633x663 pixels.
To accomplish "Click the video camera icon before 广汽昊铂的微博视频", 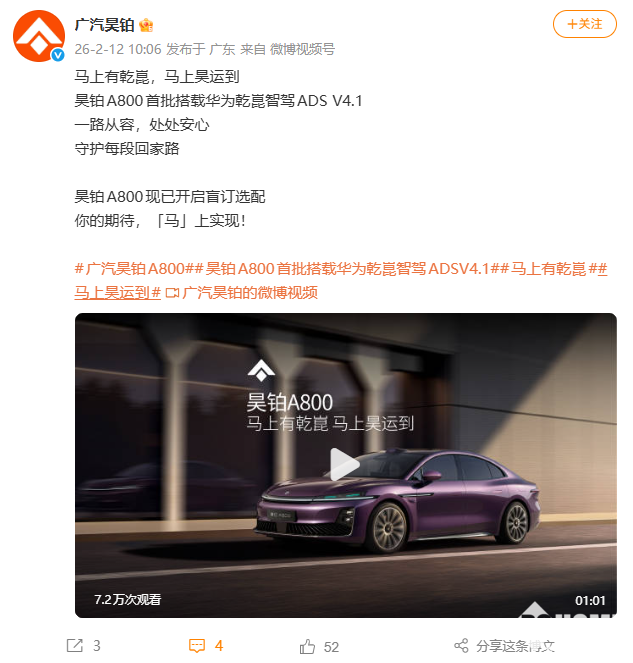I will (x=173, y=293).
